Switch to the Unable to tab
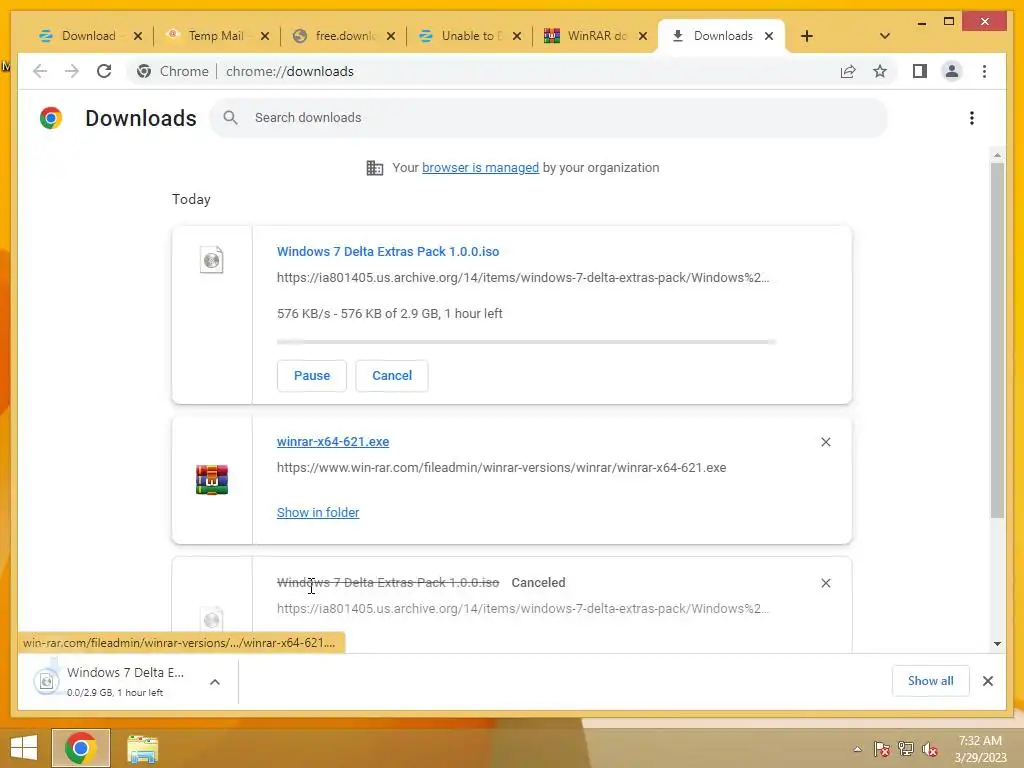This screenshot has width=1024, height=768. click(x=470, y=36)
